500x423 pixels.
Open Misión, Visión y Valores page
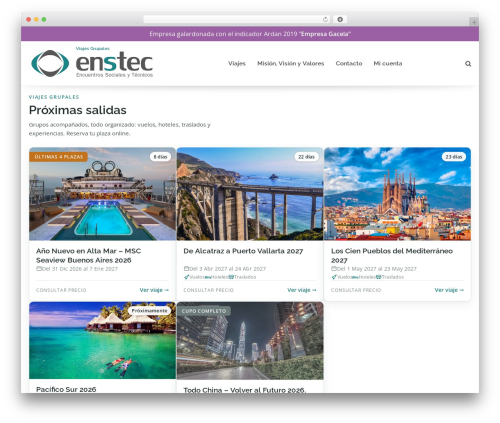[291, 63]
